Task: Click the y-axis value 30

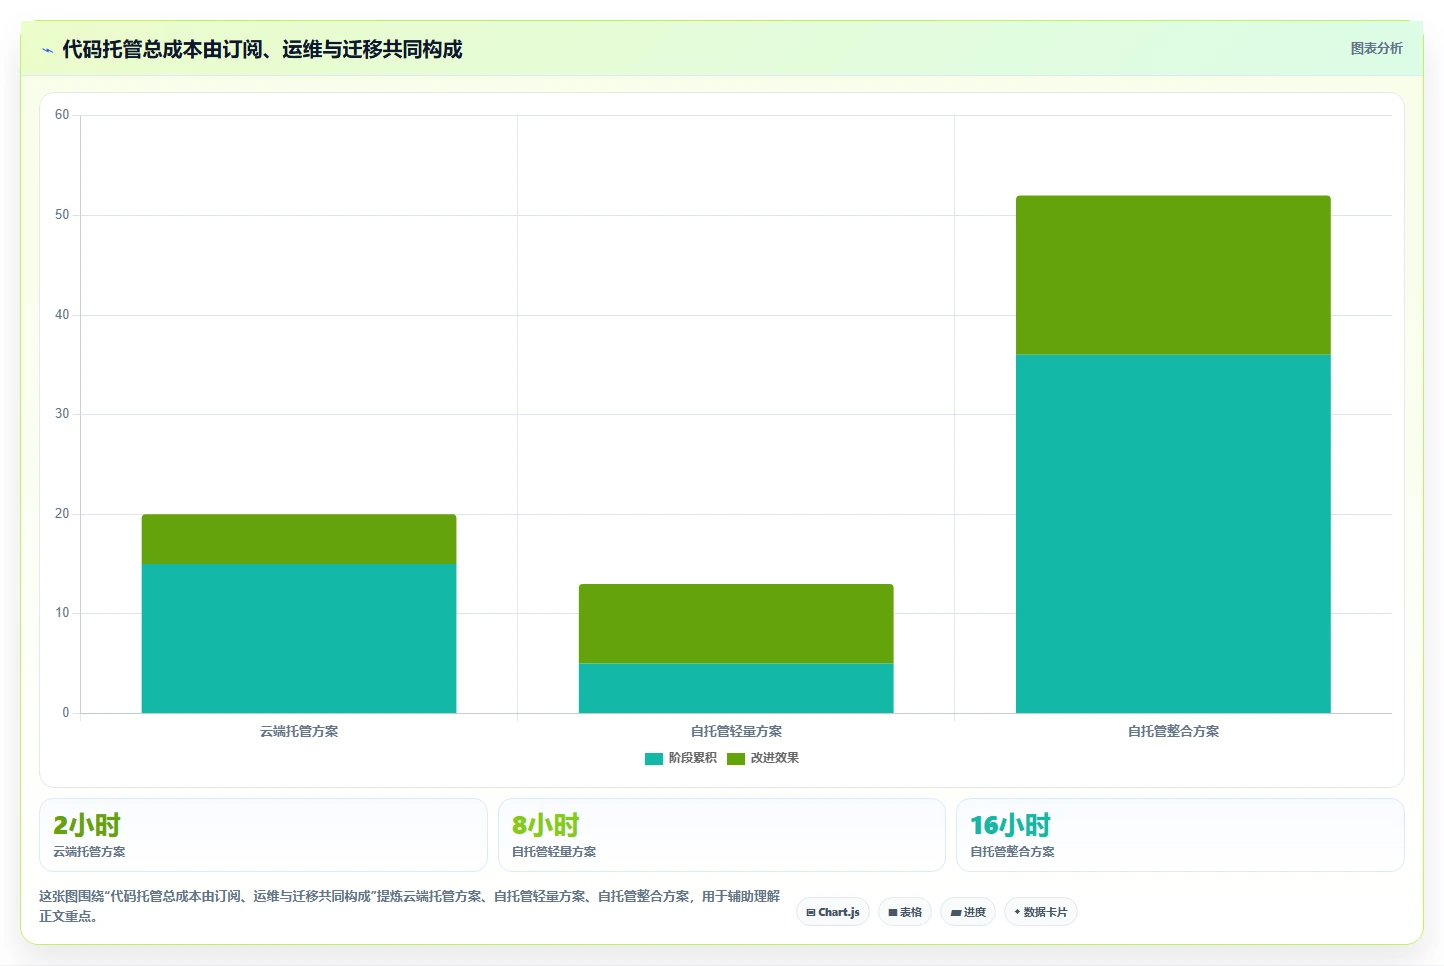Action: (62, 414)
